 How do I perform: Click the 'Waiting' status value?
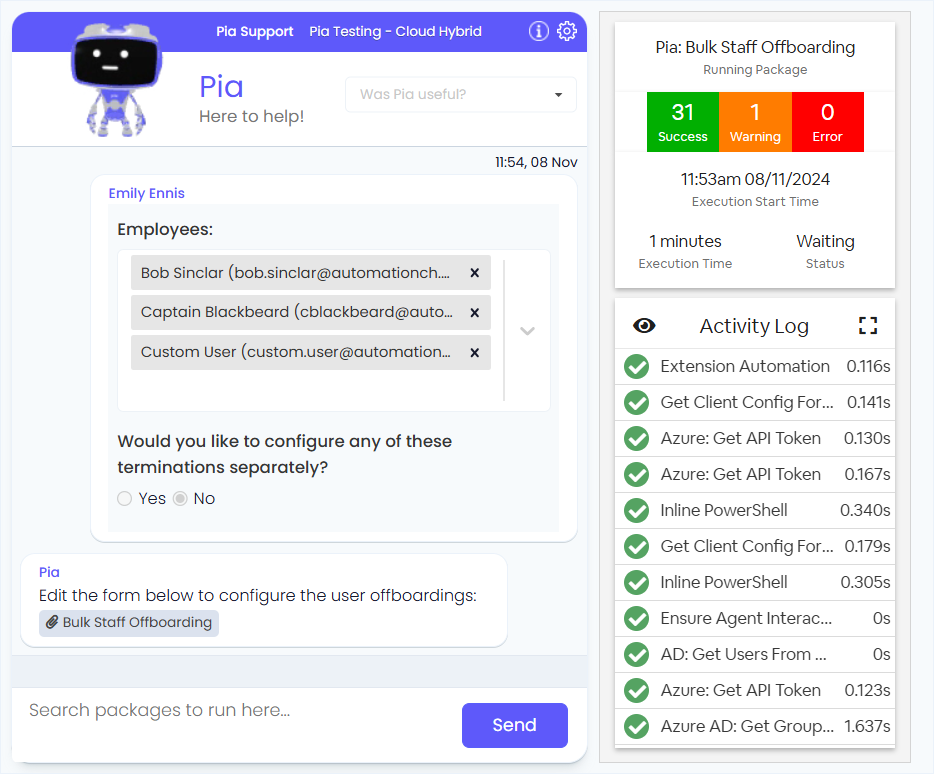[825, 241]
